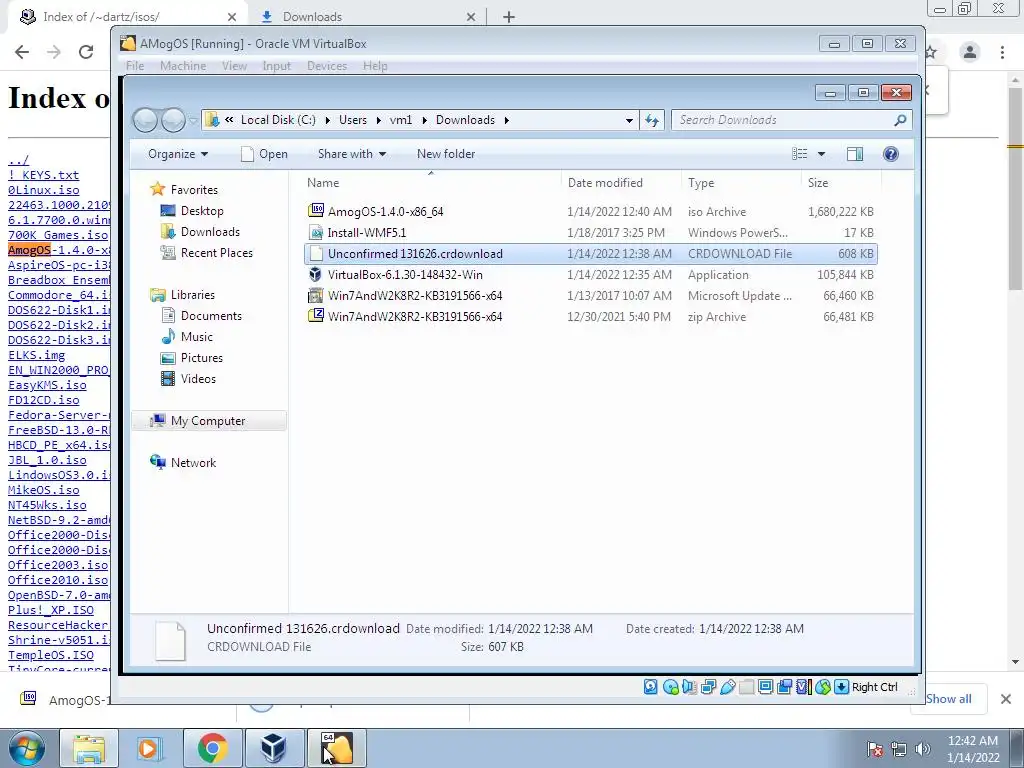1024x768 pixels.
Task: Open Windows Explorer taskbar icon
Action: point(89,748)
